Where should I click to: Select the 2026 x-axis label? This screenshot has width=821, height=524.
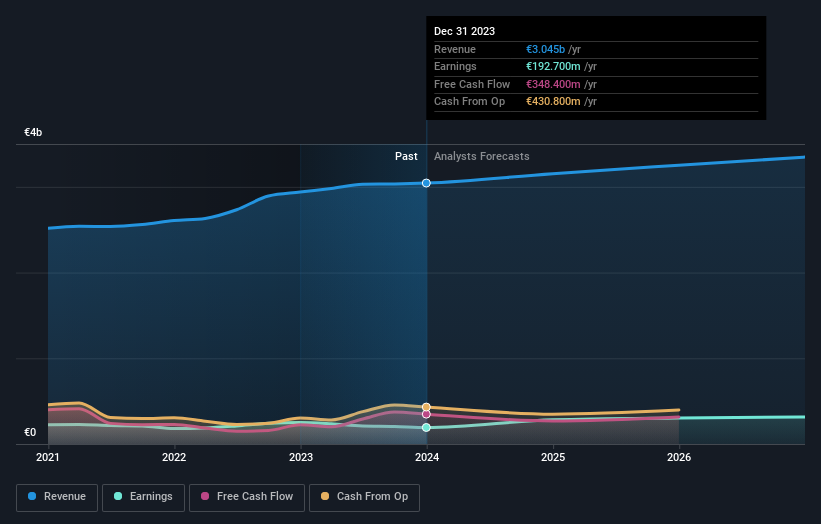click(x=679, y=458)
